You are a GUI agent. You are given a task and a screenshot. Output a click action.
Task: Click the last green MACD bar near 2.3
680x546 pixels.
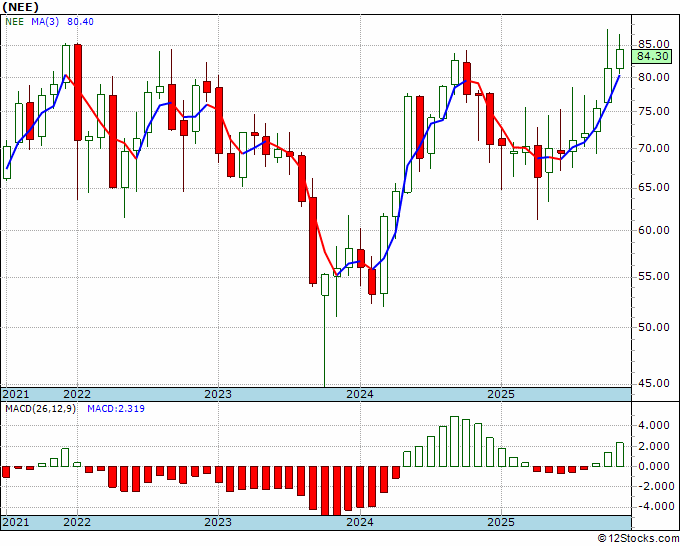point(620,454)
